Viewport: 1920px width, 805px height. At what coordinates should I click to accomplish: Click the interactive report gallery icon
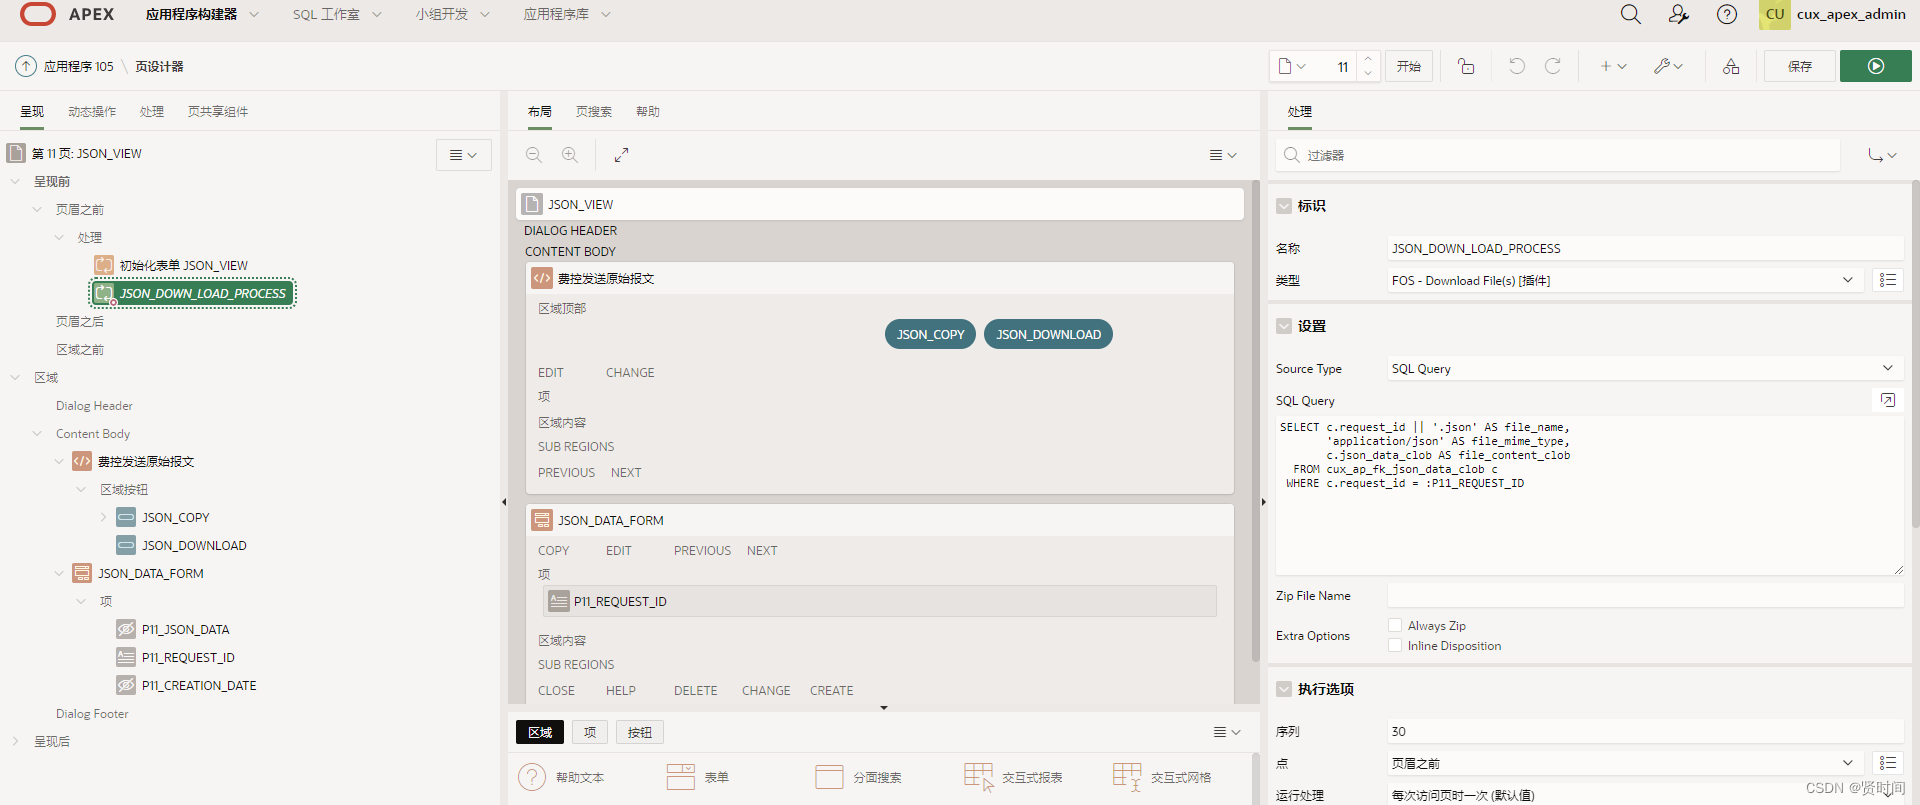(x=979, y=777)
